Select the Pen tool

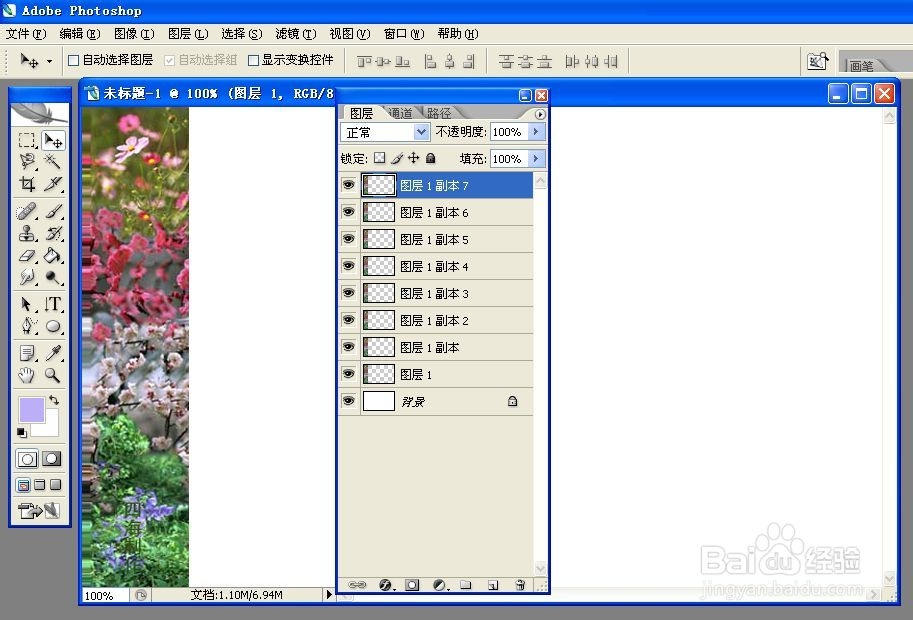(x=27, y=326)
